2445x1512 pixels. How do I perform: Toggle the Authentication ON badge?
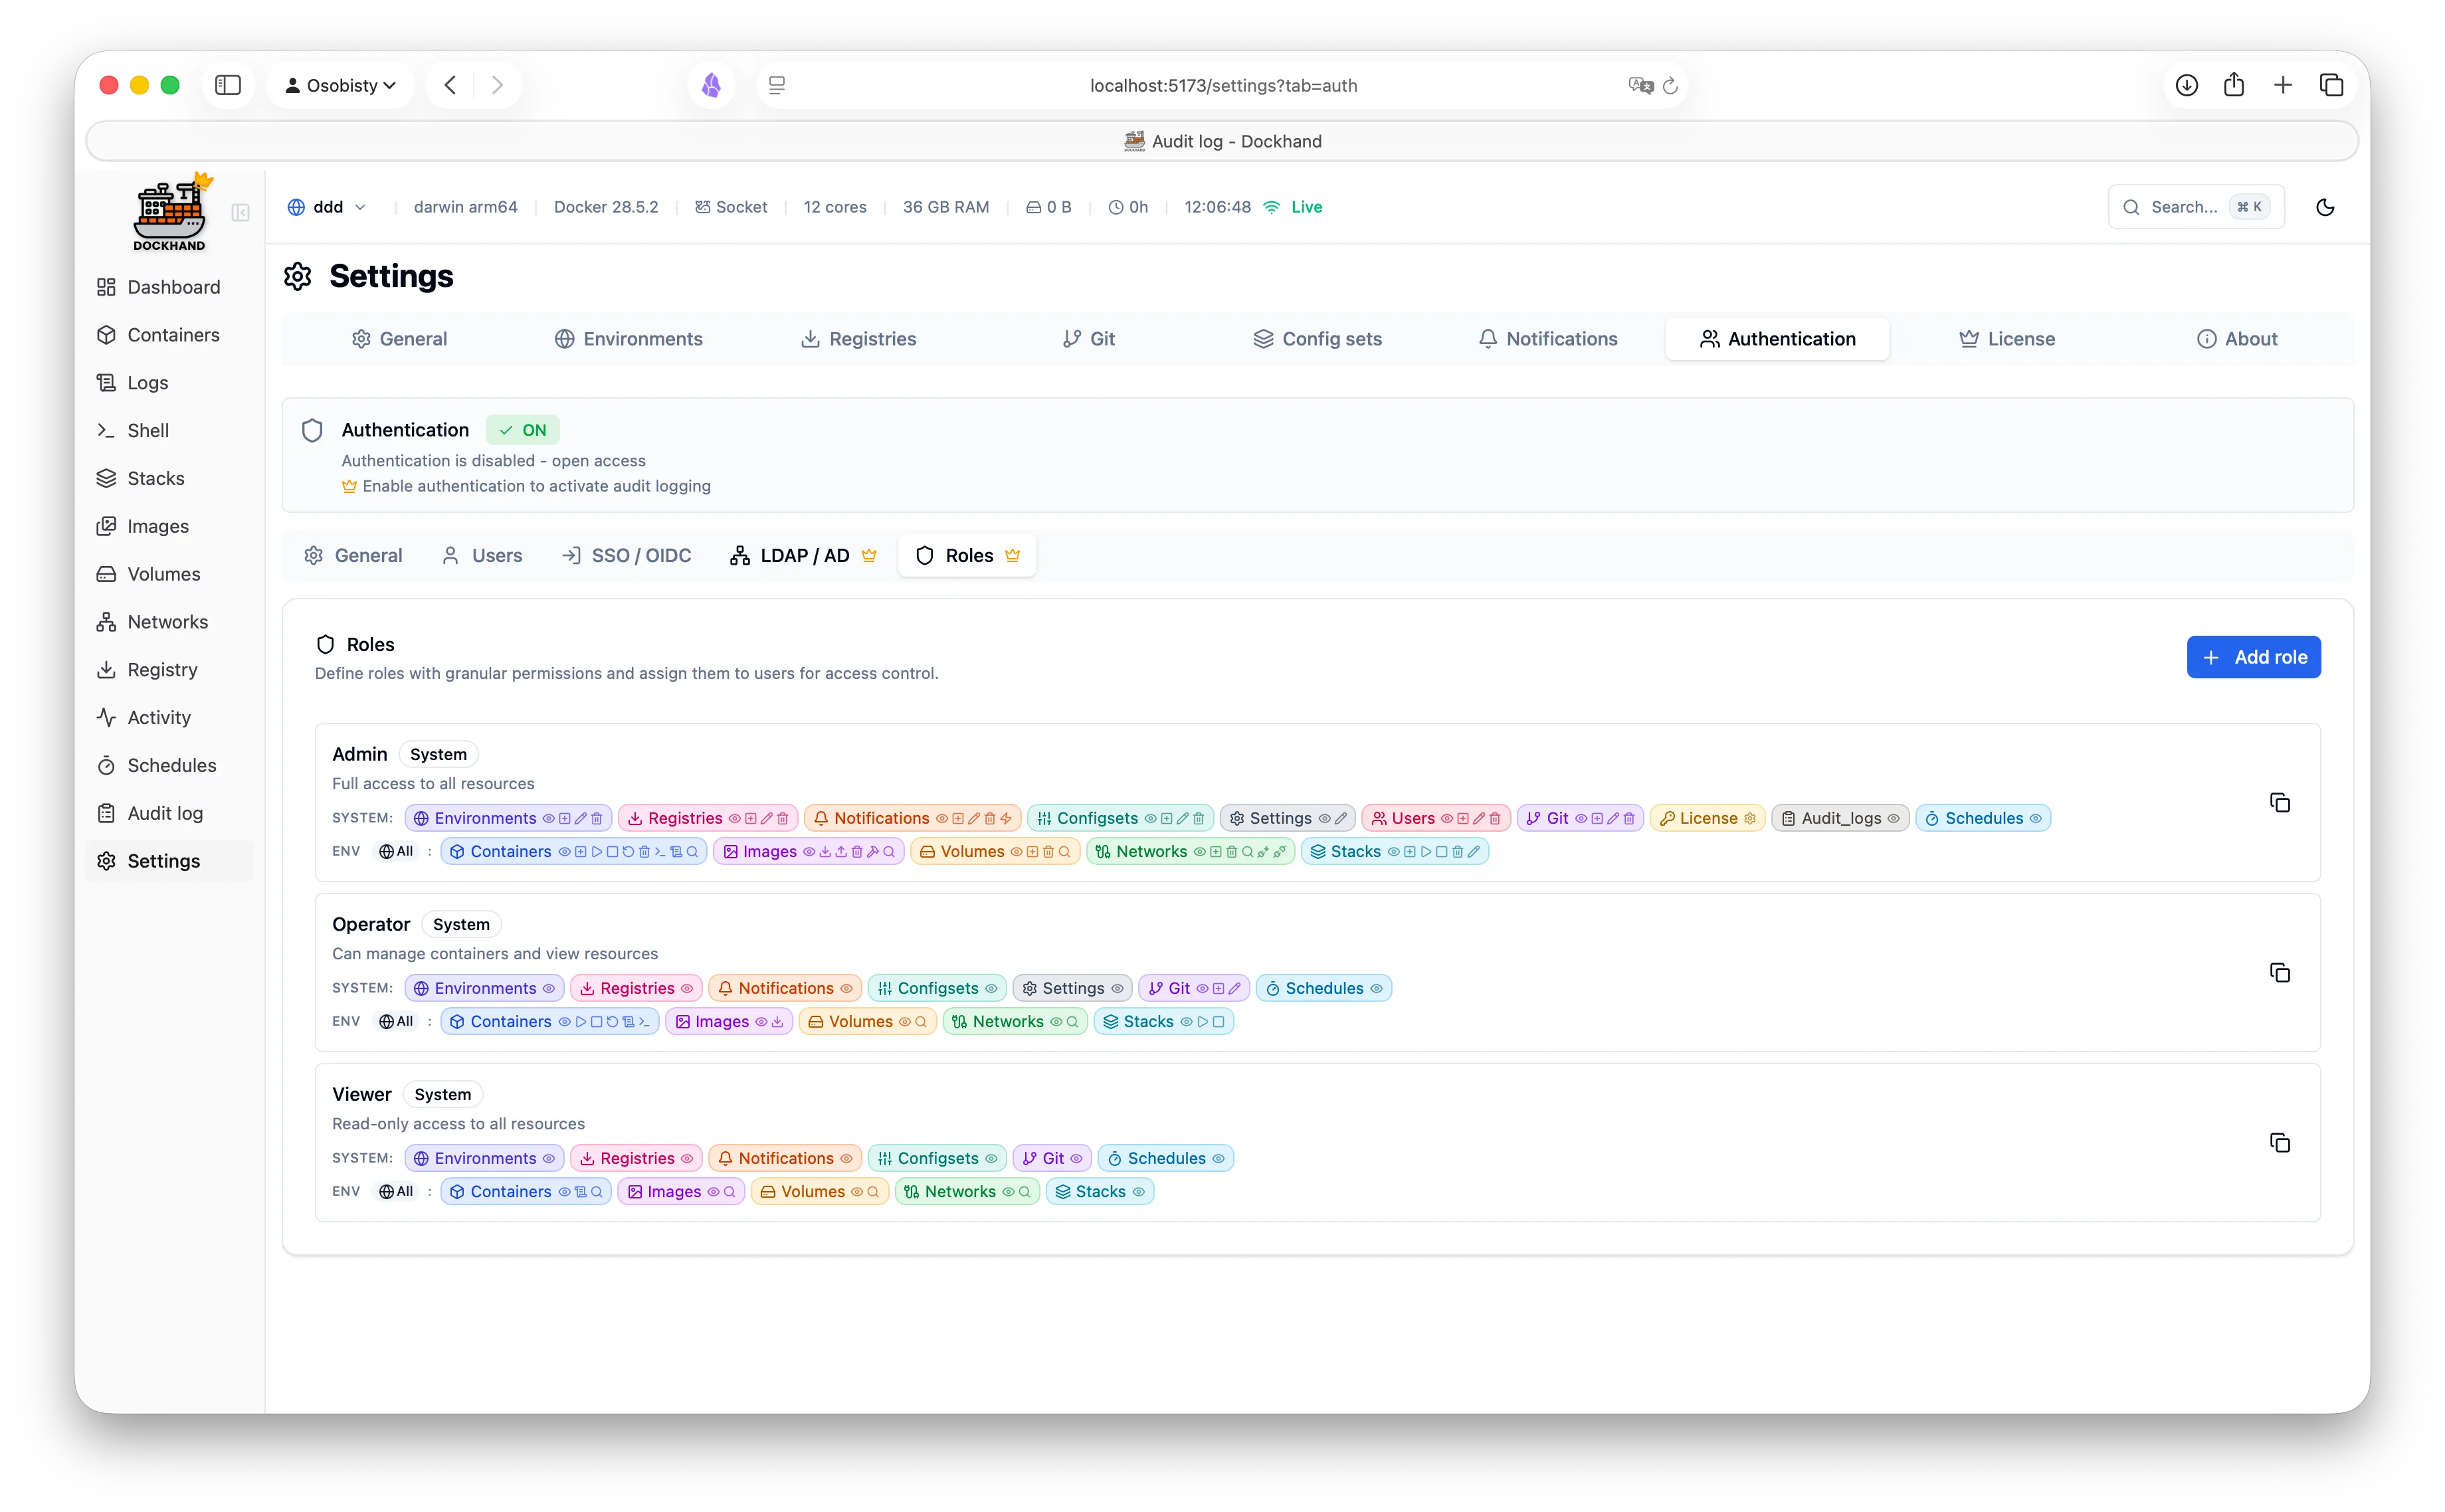point(523,430)
